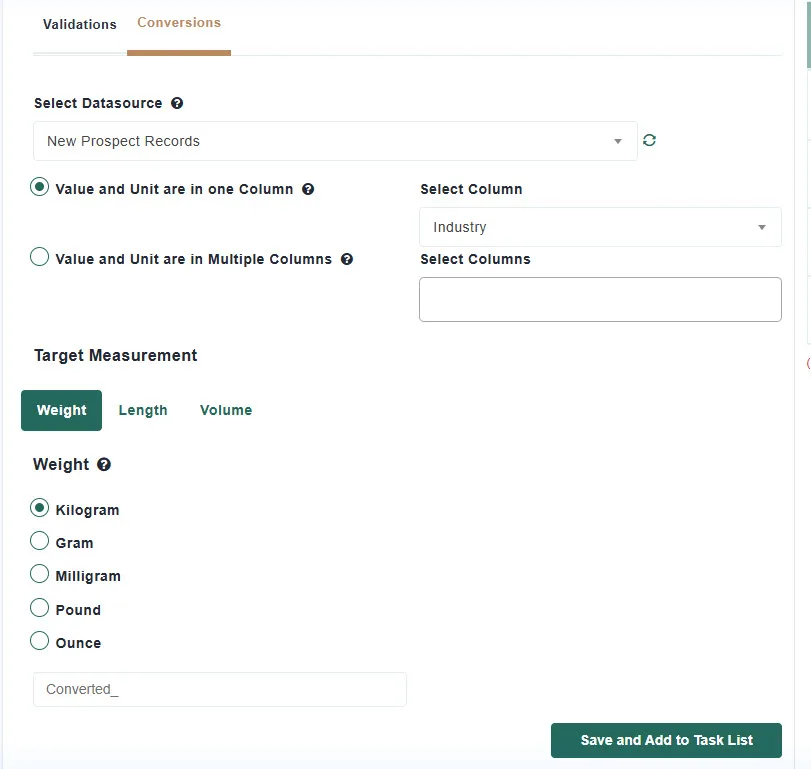Choose Kilogram as target weight

39,508
